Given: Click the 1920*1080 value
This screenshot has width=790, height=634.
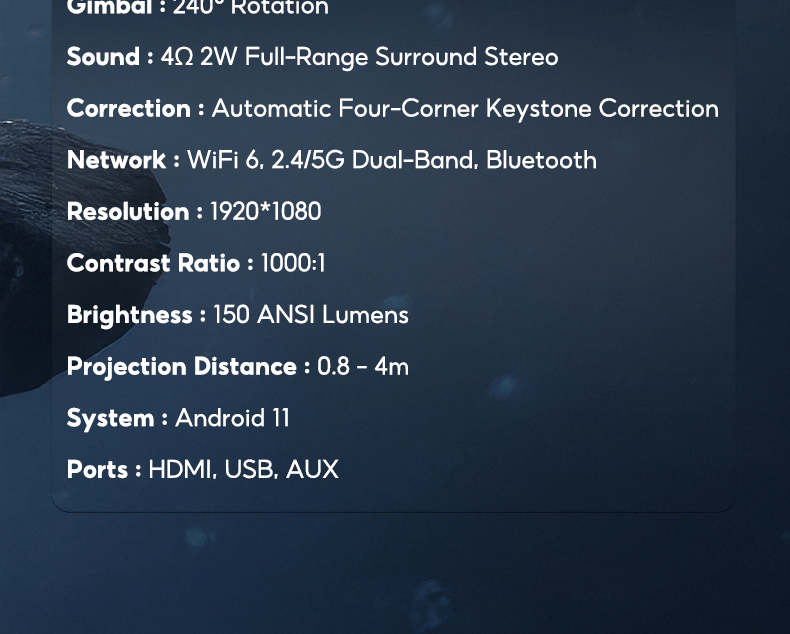Looking at the screenshot, I should pos(265,212).
